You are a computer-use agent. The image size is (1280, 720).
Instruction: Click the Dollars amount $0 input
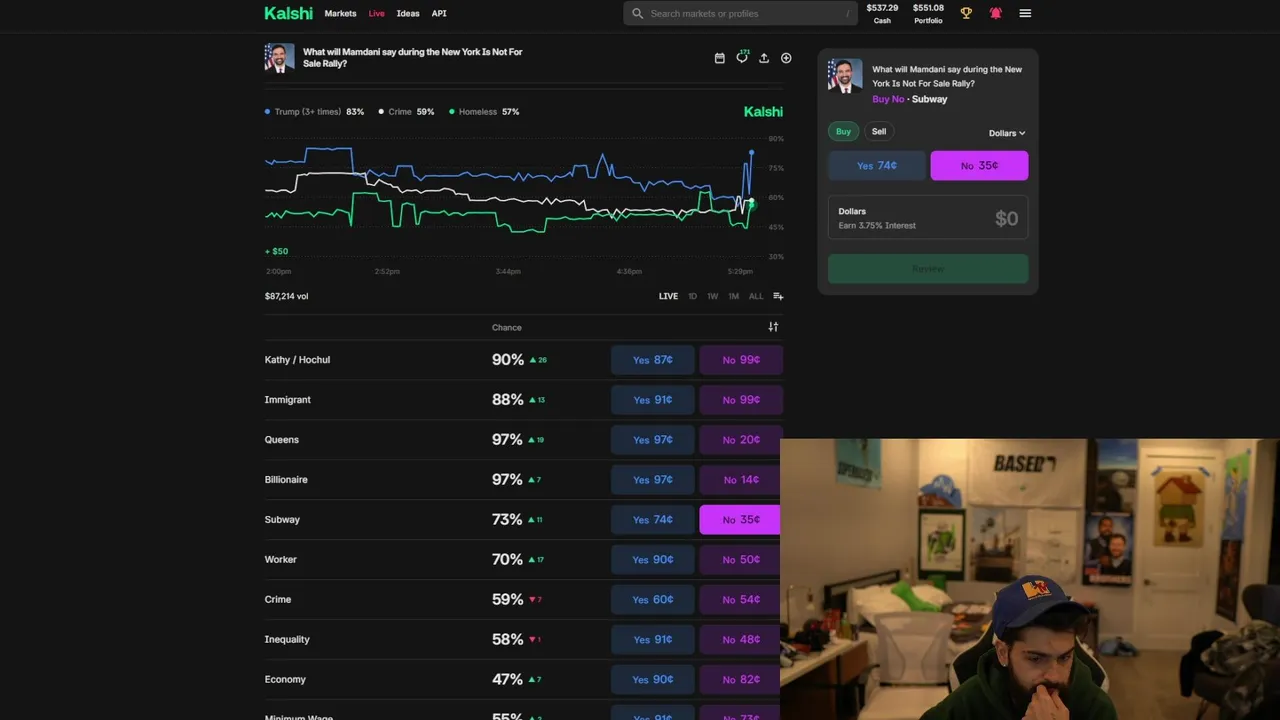click(x=928, y=218)
